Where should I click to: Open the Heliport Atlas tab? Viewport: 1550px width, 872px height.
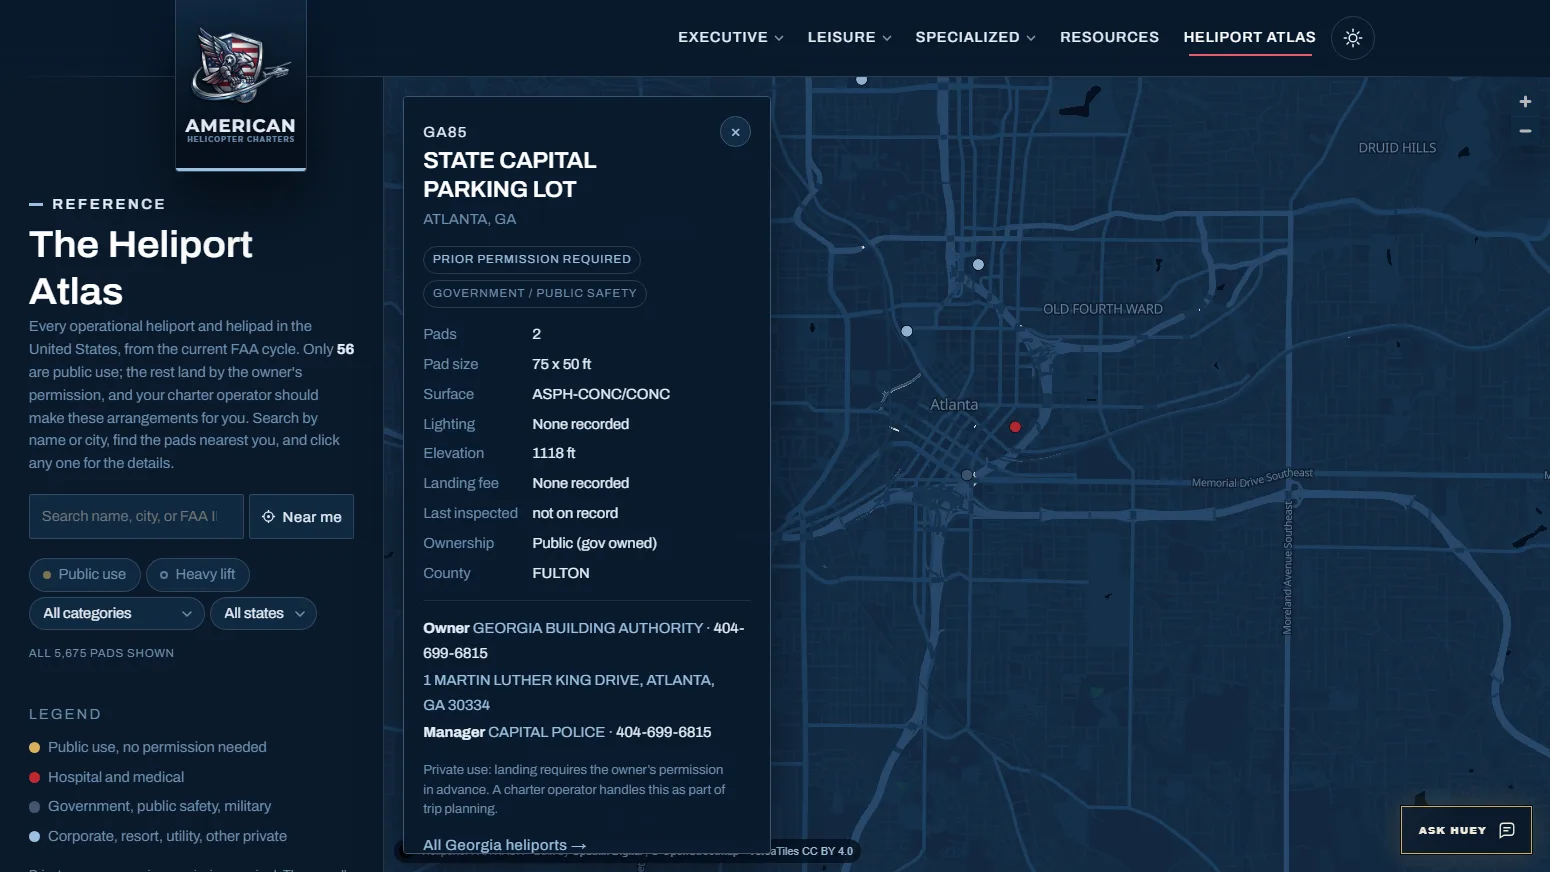click(x=1250, y=37)
